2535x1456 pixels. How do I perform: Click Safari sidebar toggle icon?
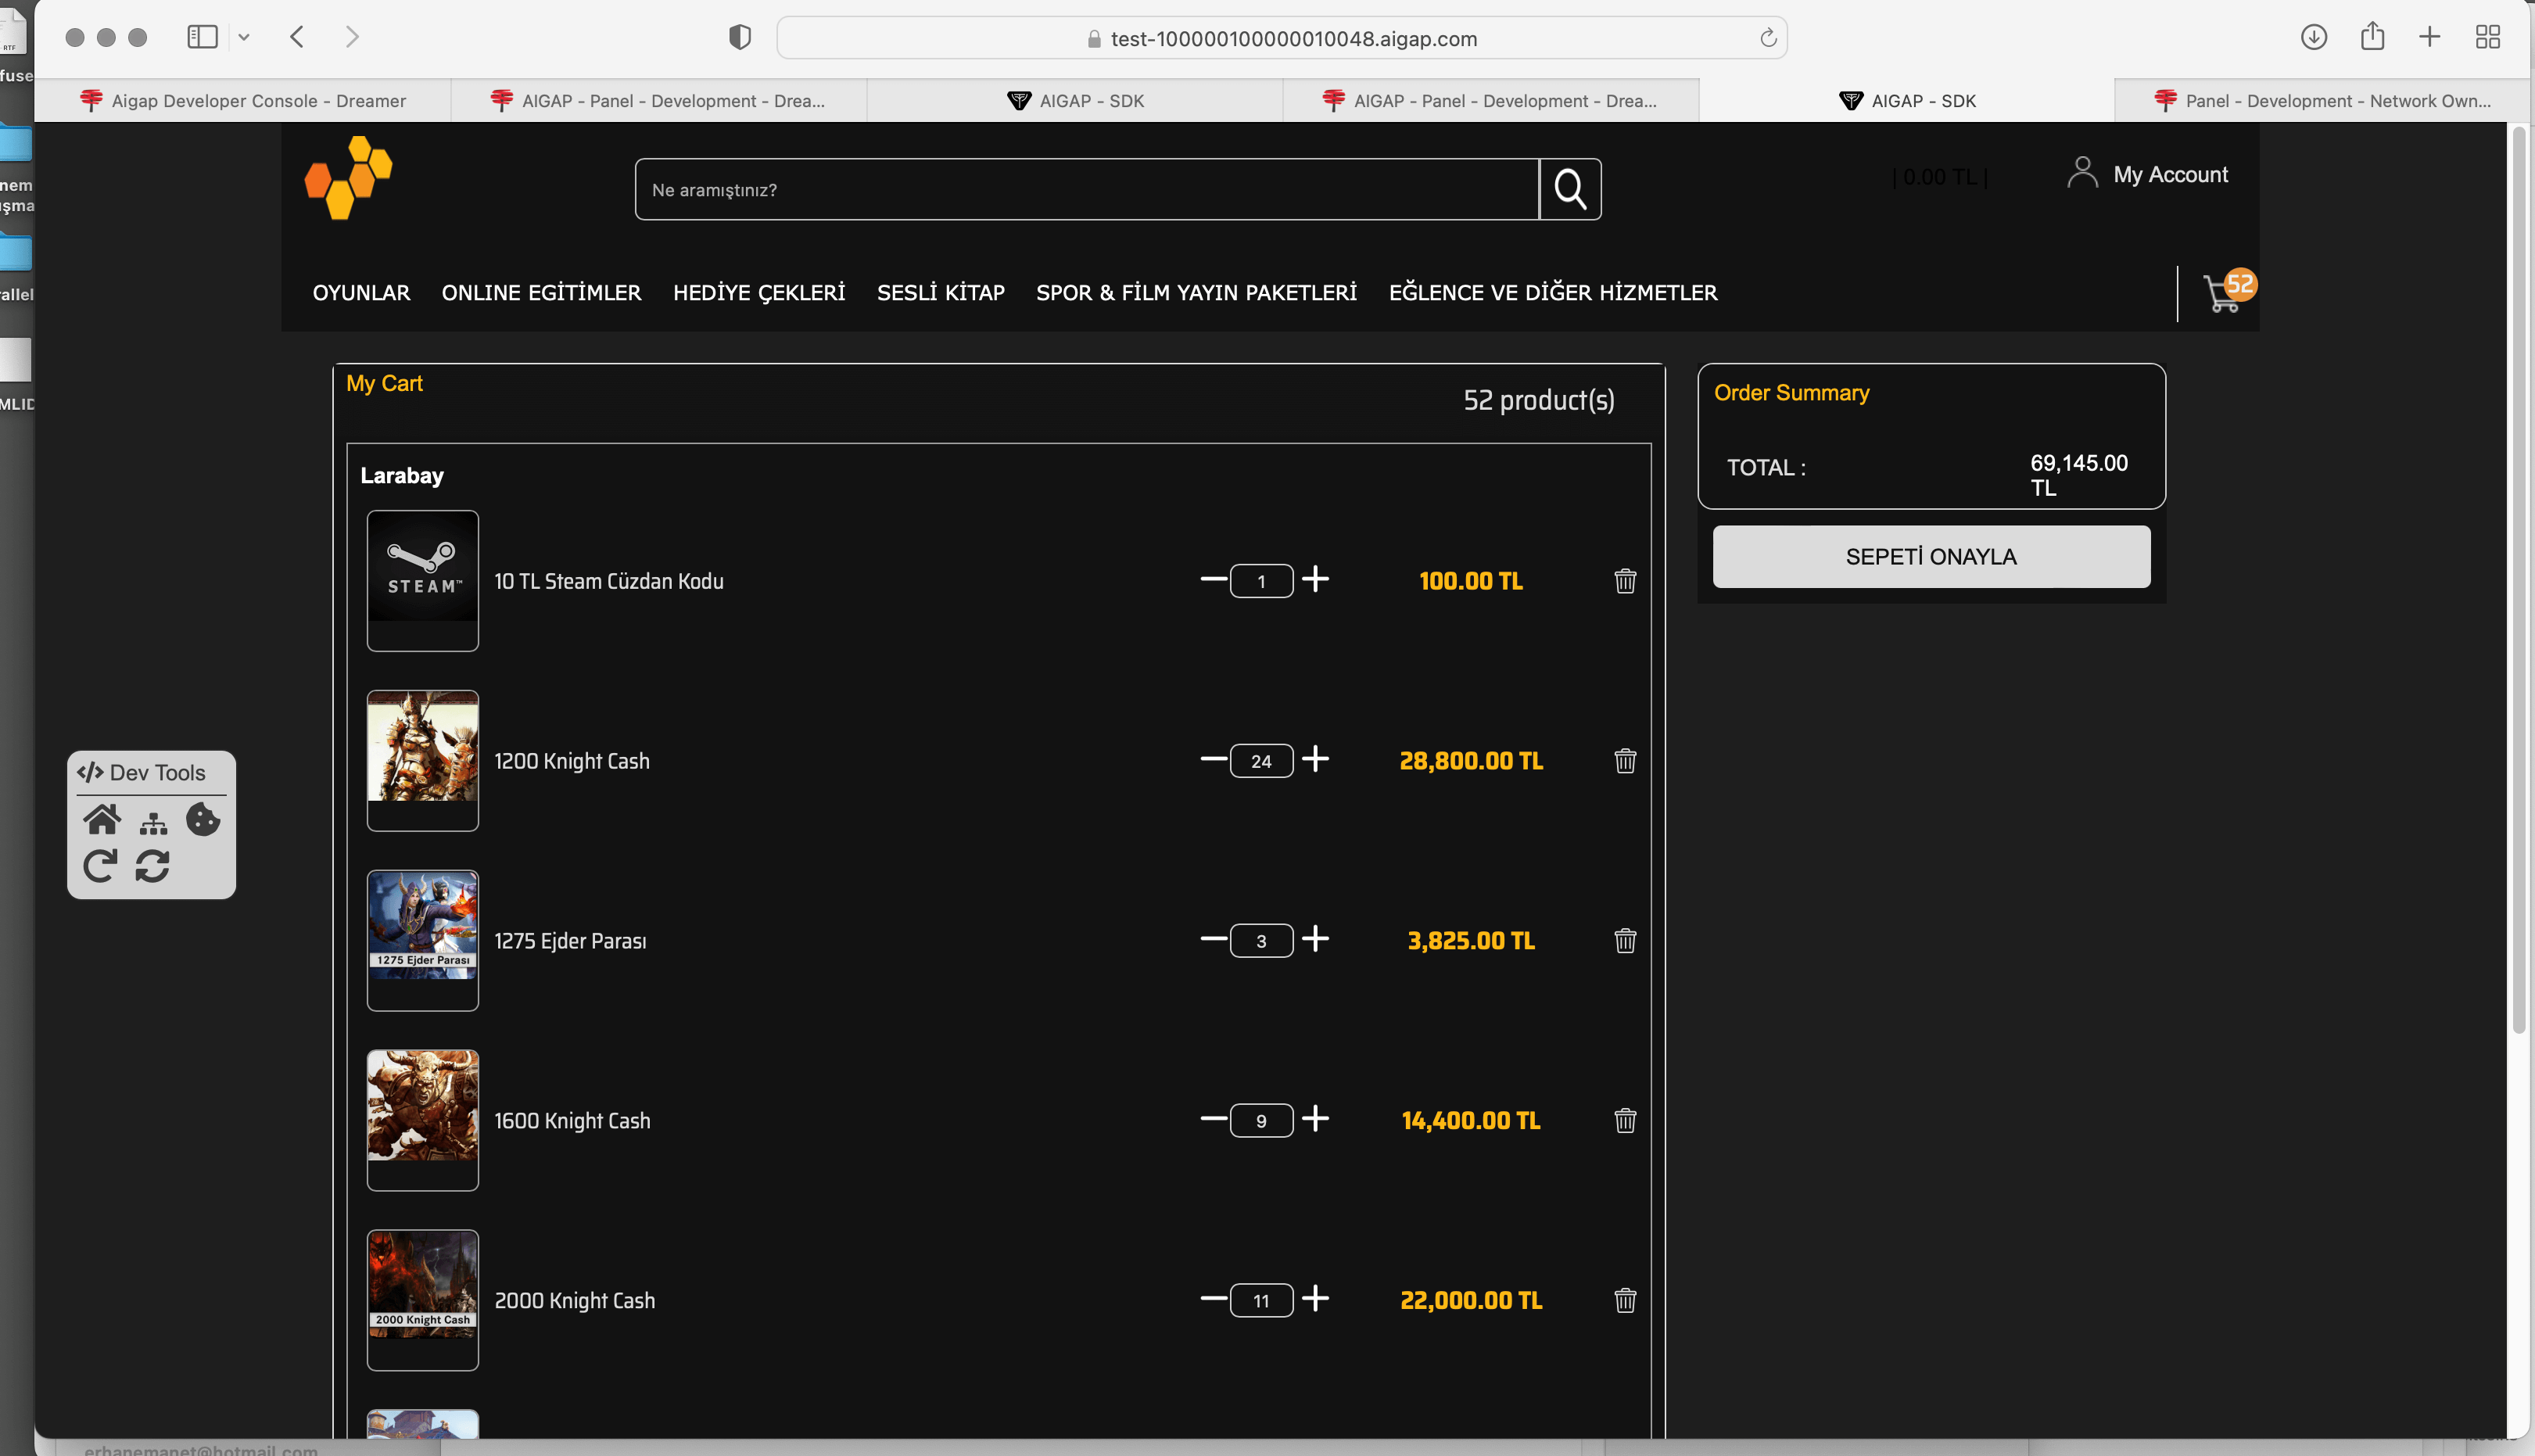pos(202,37)
